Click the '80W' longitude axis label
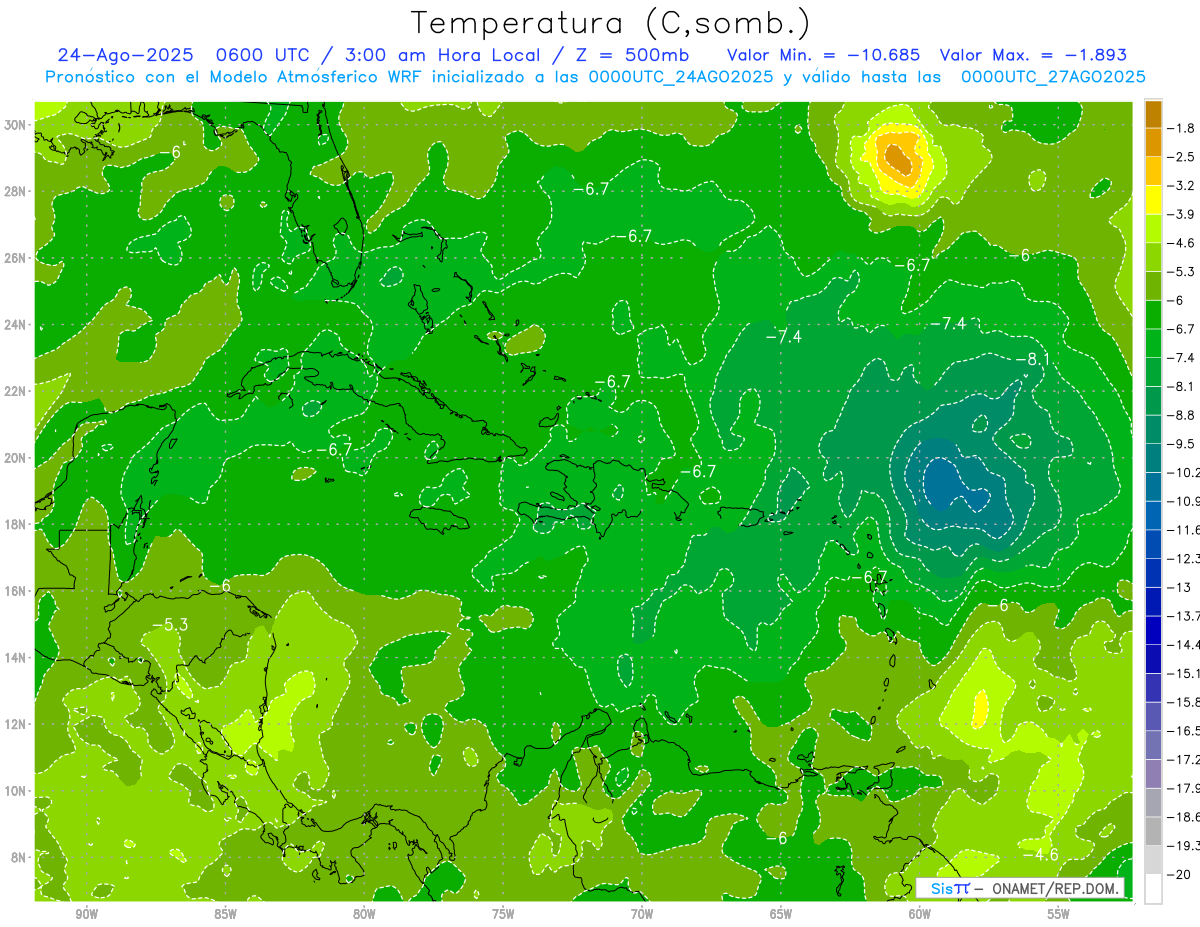The height and width of the screenshot is (927, 1200). pyautogui.click(x=364, y=914)
